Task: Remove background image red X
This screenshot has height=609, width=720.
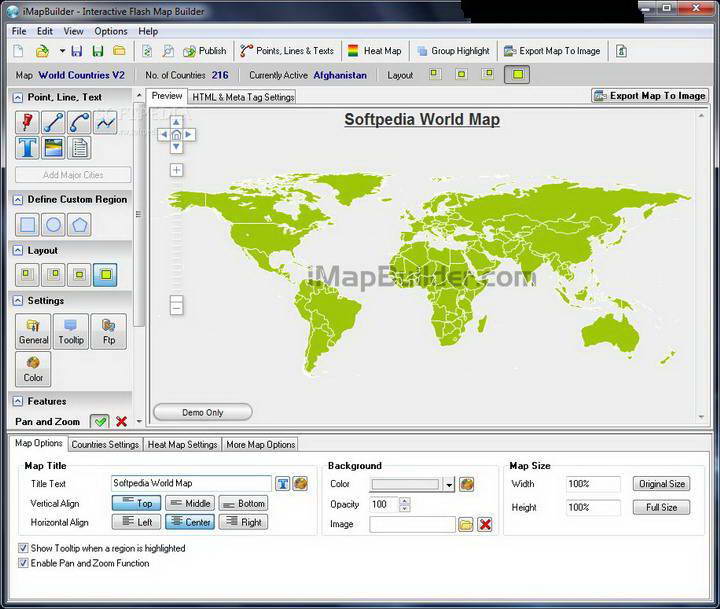Action: (485, 524)
